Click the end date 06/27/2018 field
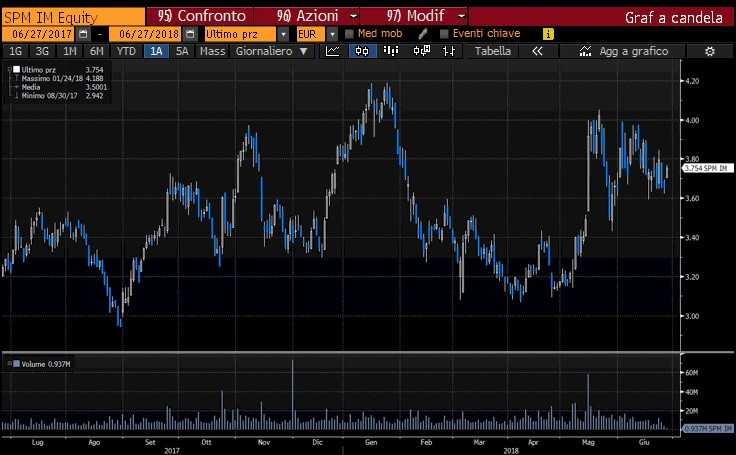The width and height of the screenshot is (736, 455). [x=146, y=34]
